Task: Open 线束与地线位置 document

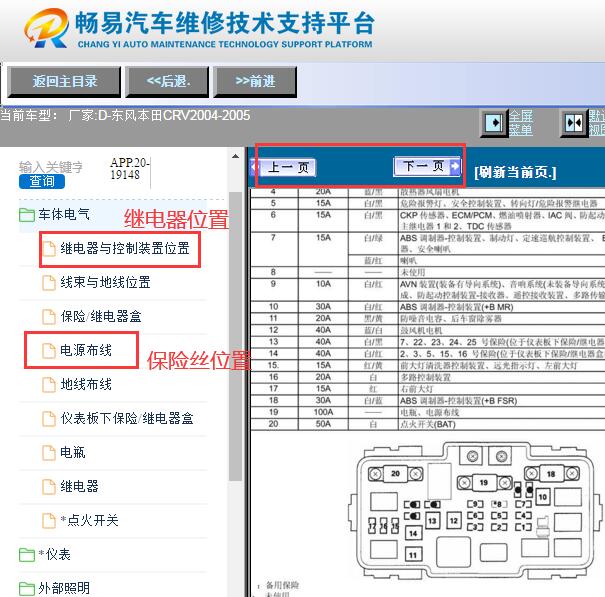Action: point(105,282)
